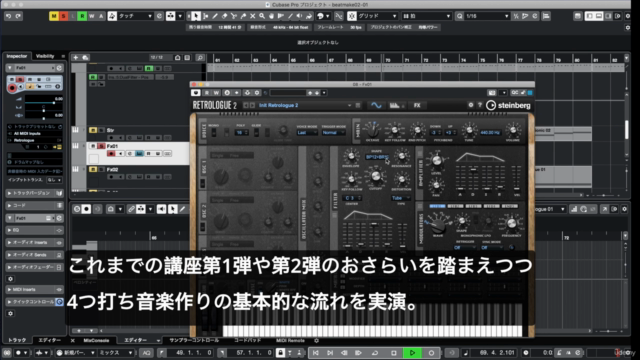Toggle record enable on the Fx01 track
Image resolution: width=640 pixels, height=360 pixels.
[111, 153]
